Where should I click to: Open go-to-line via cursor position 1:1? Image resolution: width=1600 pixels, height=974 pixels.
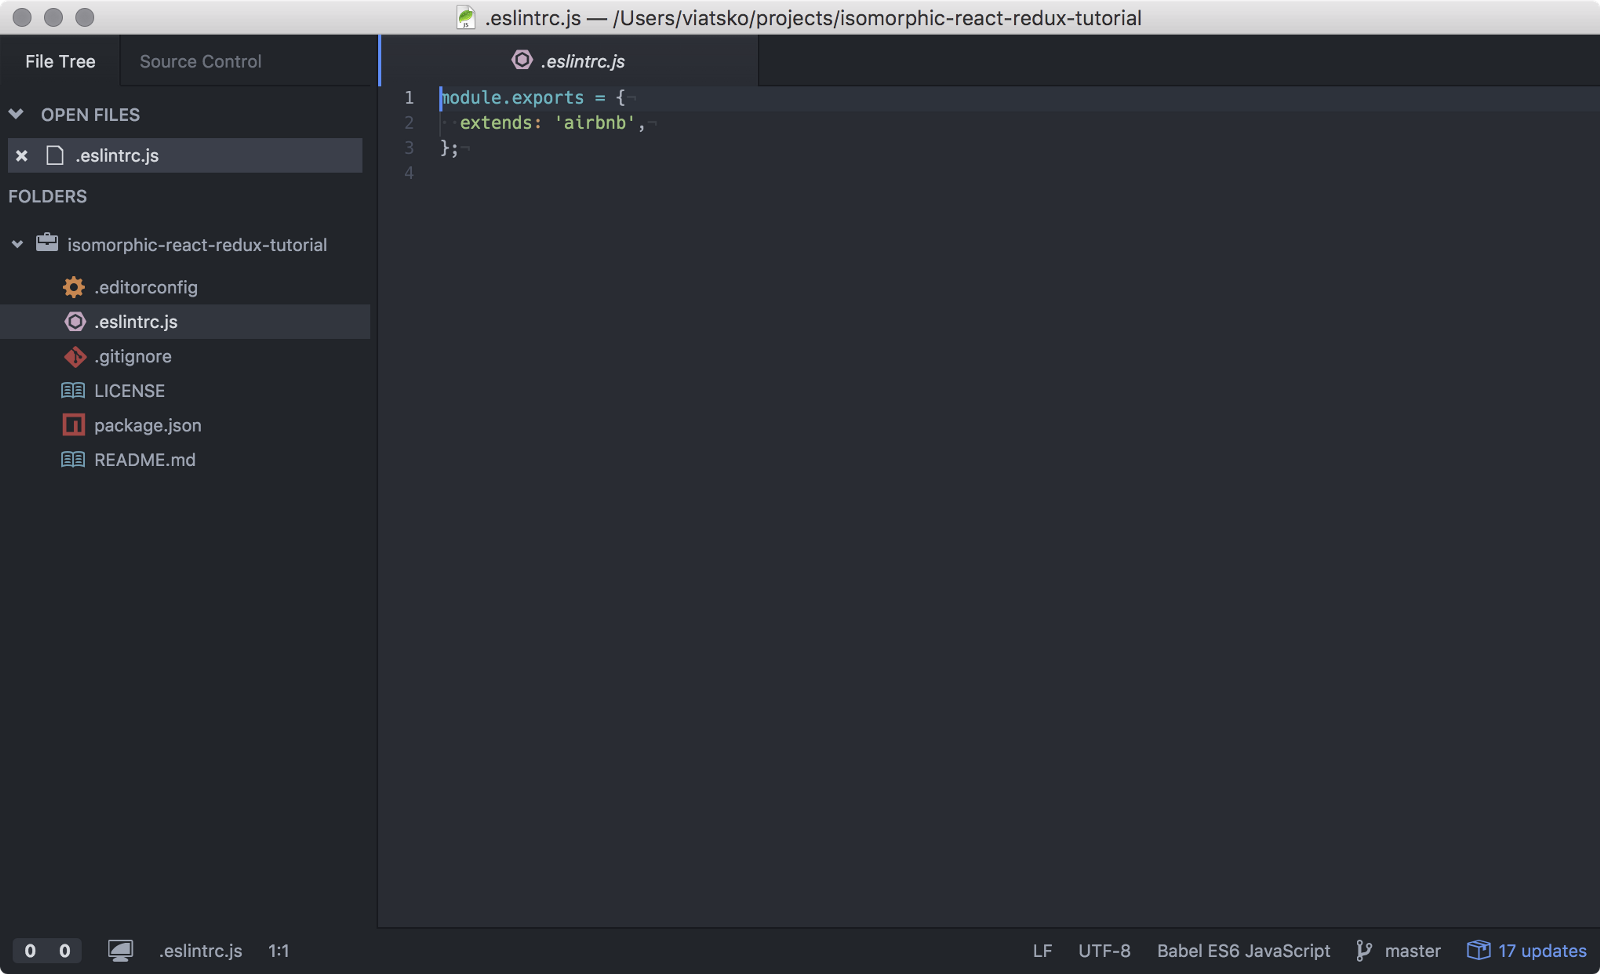pos(278,951)
